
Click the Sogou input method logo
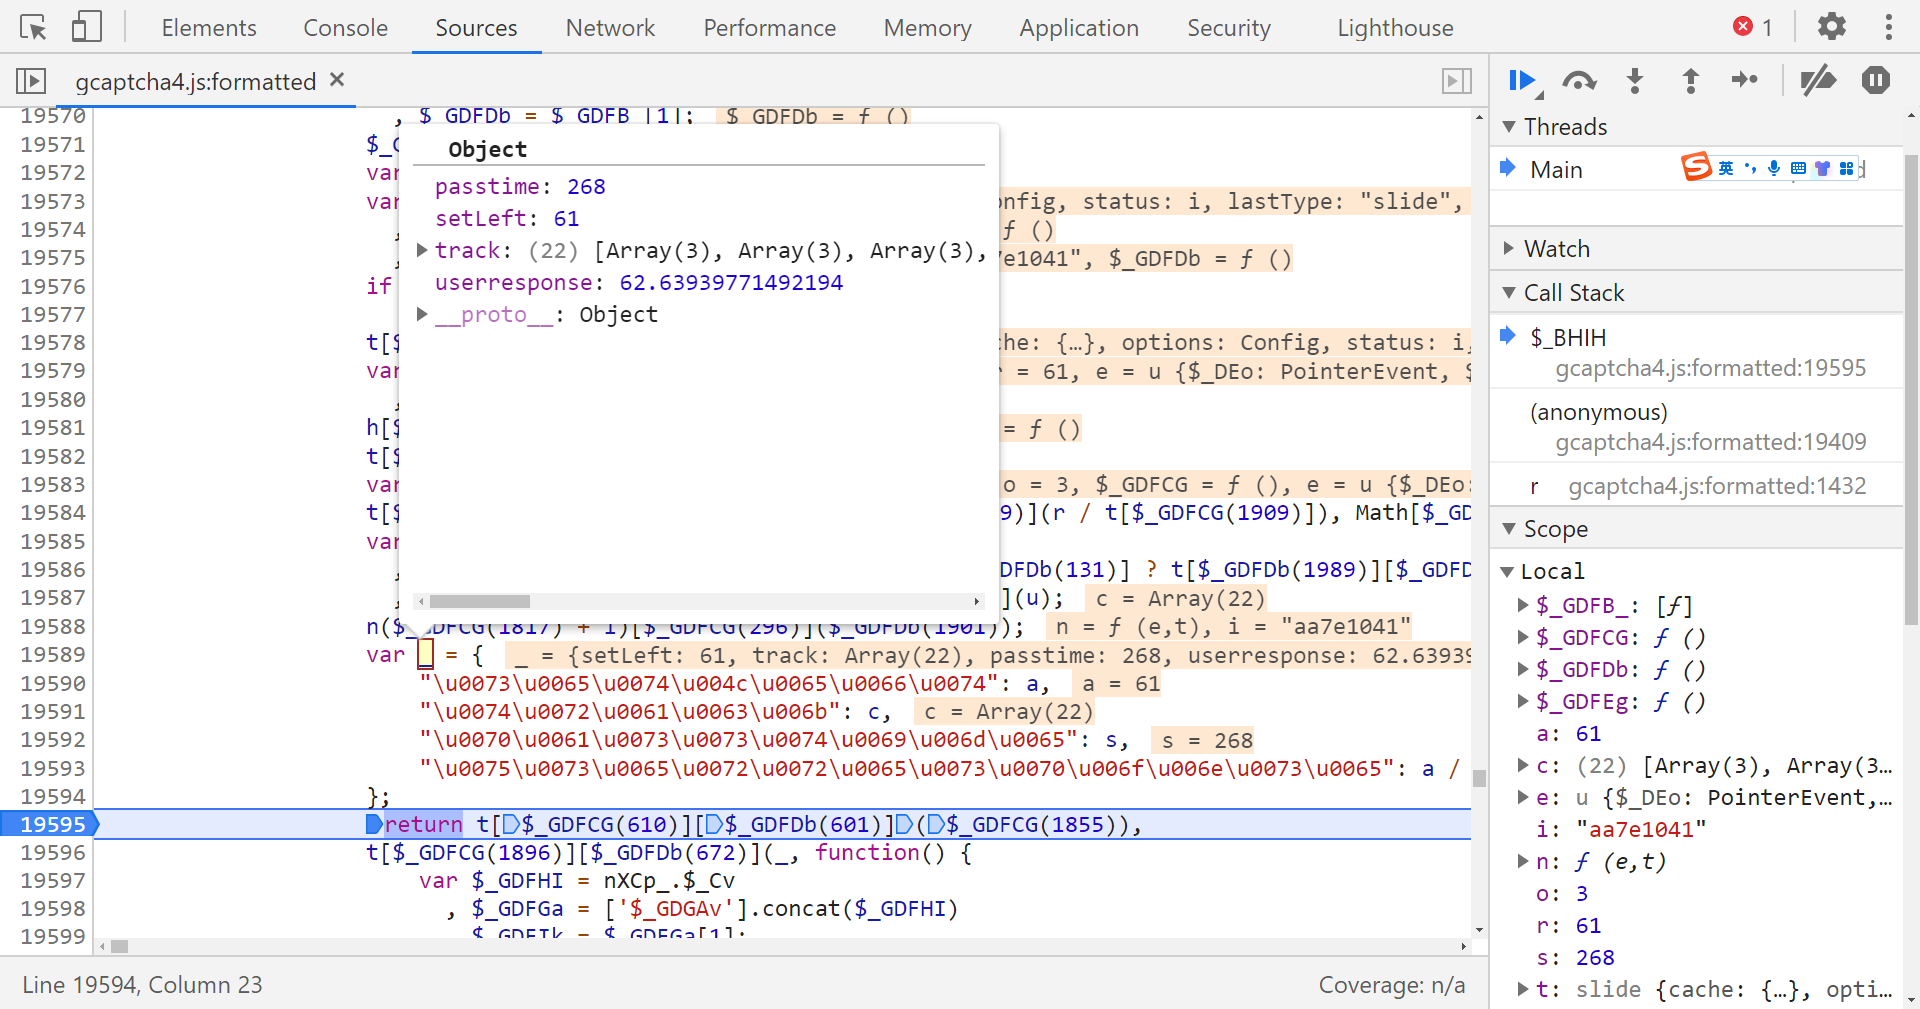click(1696, 167)
